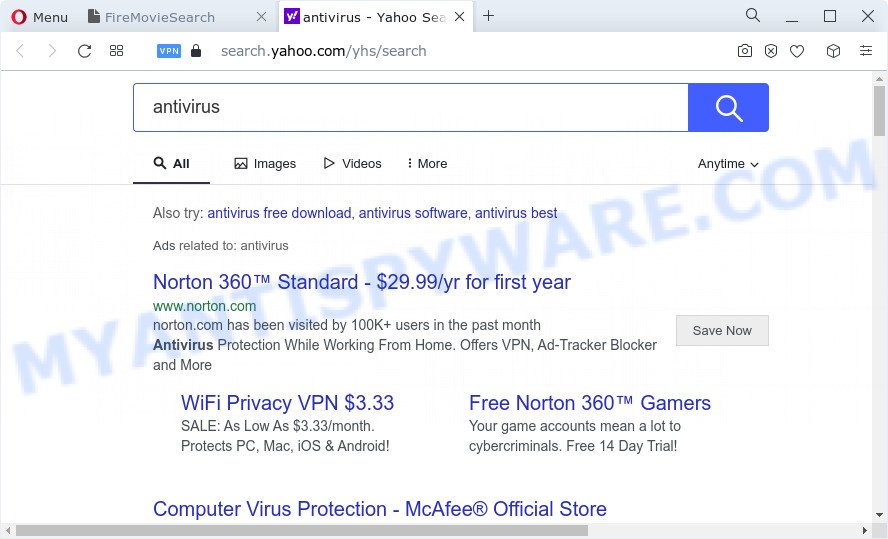Go forward to next page
888x539 pixels.
click(52, 51)
